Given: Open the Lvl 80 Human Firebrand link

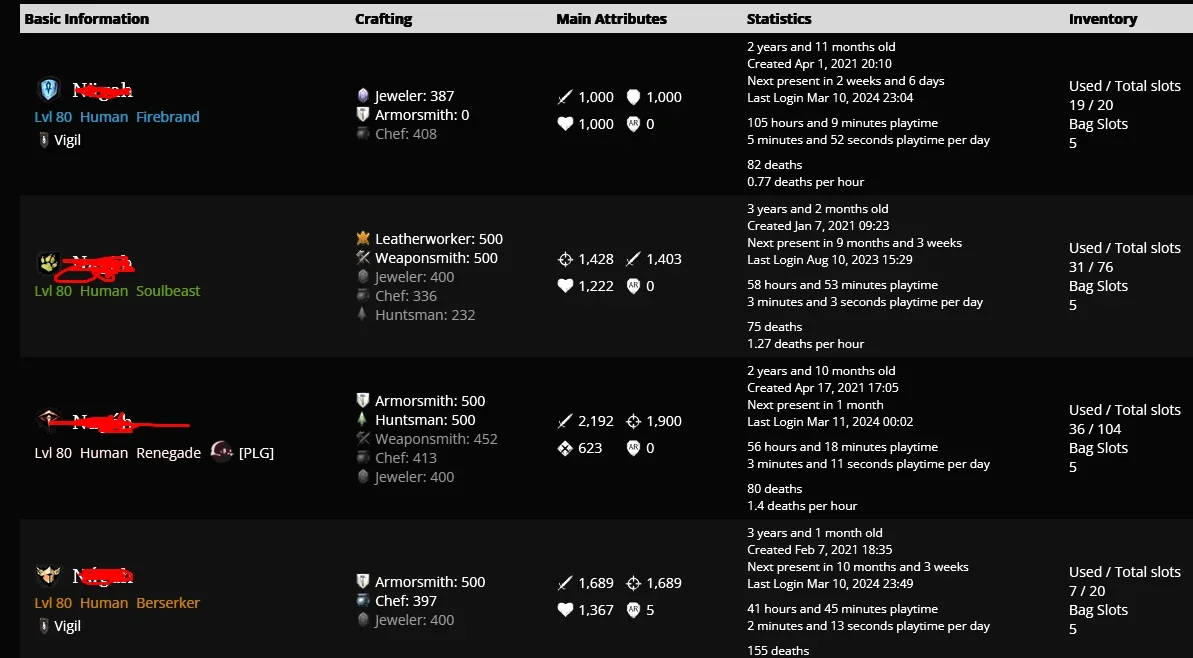Looking at the screenshot, I should pos(117,116).
